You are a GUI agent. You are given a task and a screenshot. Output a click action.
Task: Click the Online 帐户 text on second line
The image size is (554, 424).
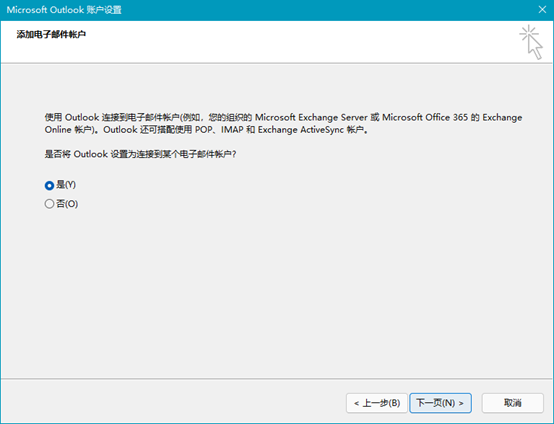[x=68, y=130]
